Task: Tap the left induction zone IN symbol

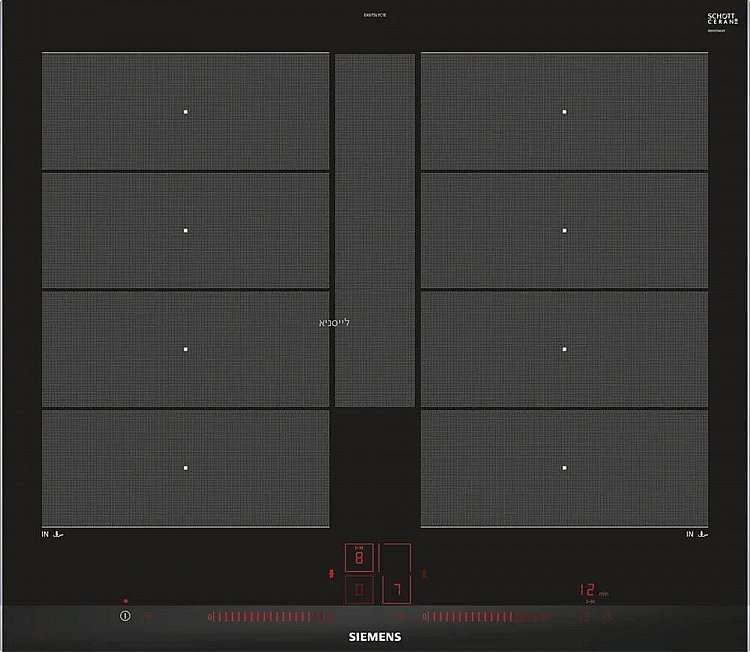Action: click(53, 535)
